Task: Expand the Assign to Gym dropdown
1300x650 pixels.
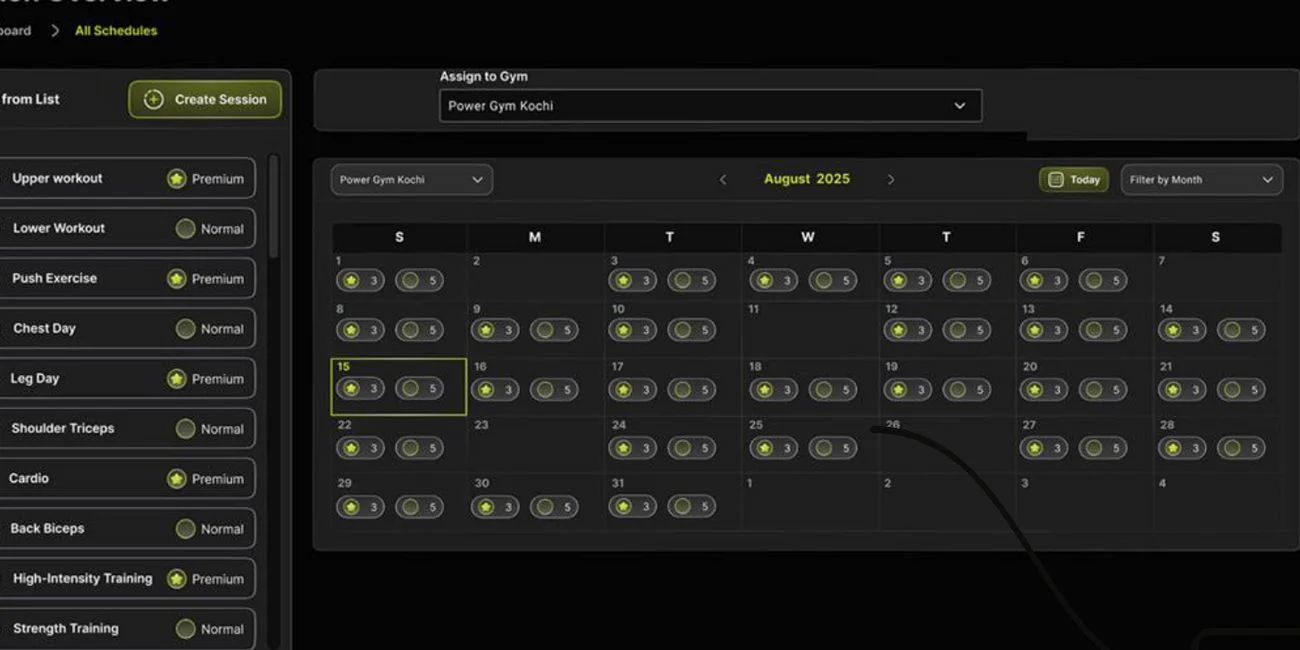Action: [710, 106]
